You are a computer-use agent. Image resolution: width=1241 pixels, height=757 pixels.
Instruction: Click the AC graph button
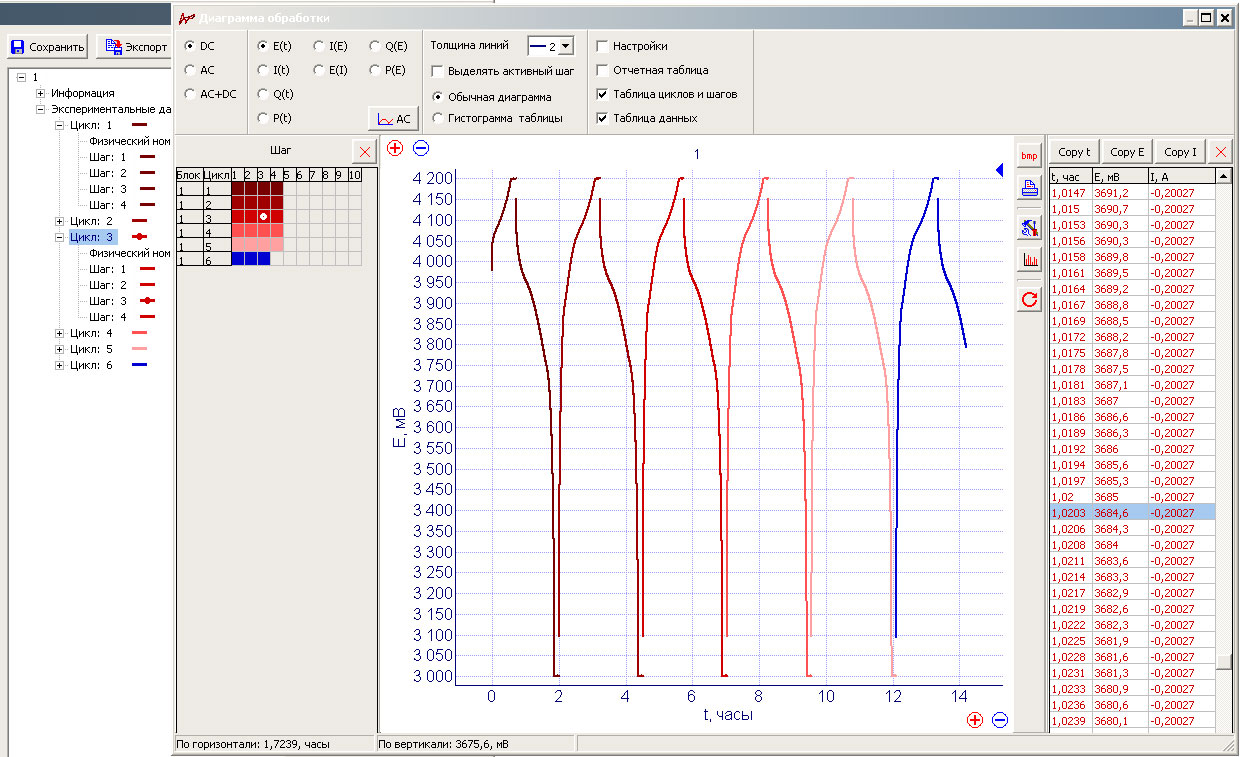[394, 118]
